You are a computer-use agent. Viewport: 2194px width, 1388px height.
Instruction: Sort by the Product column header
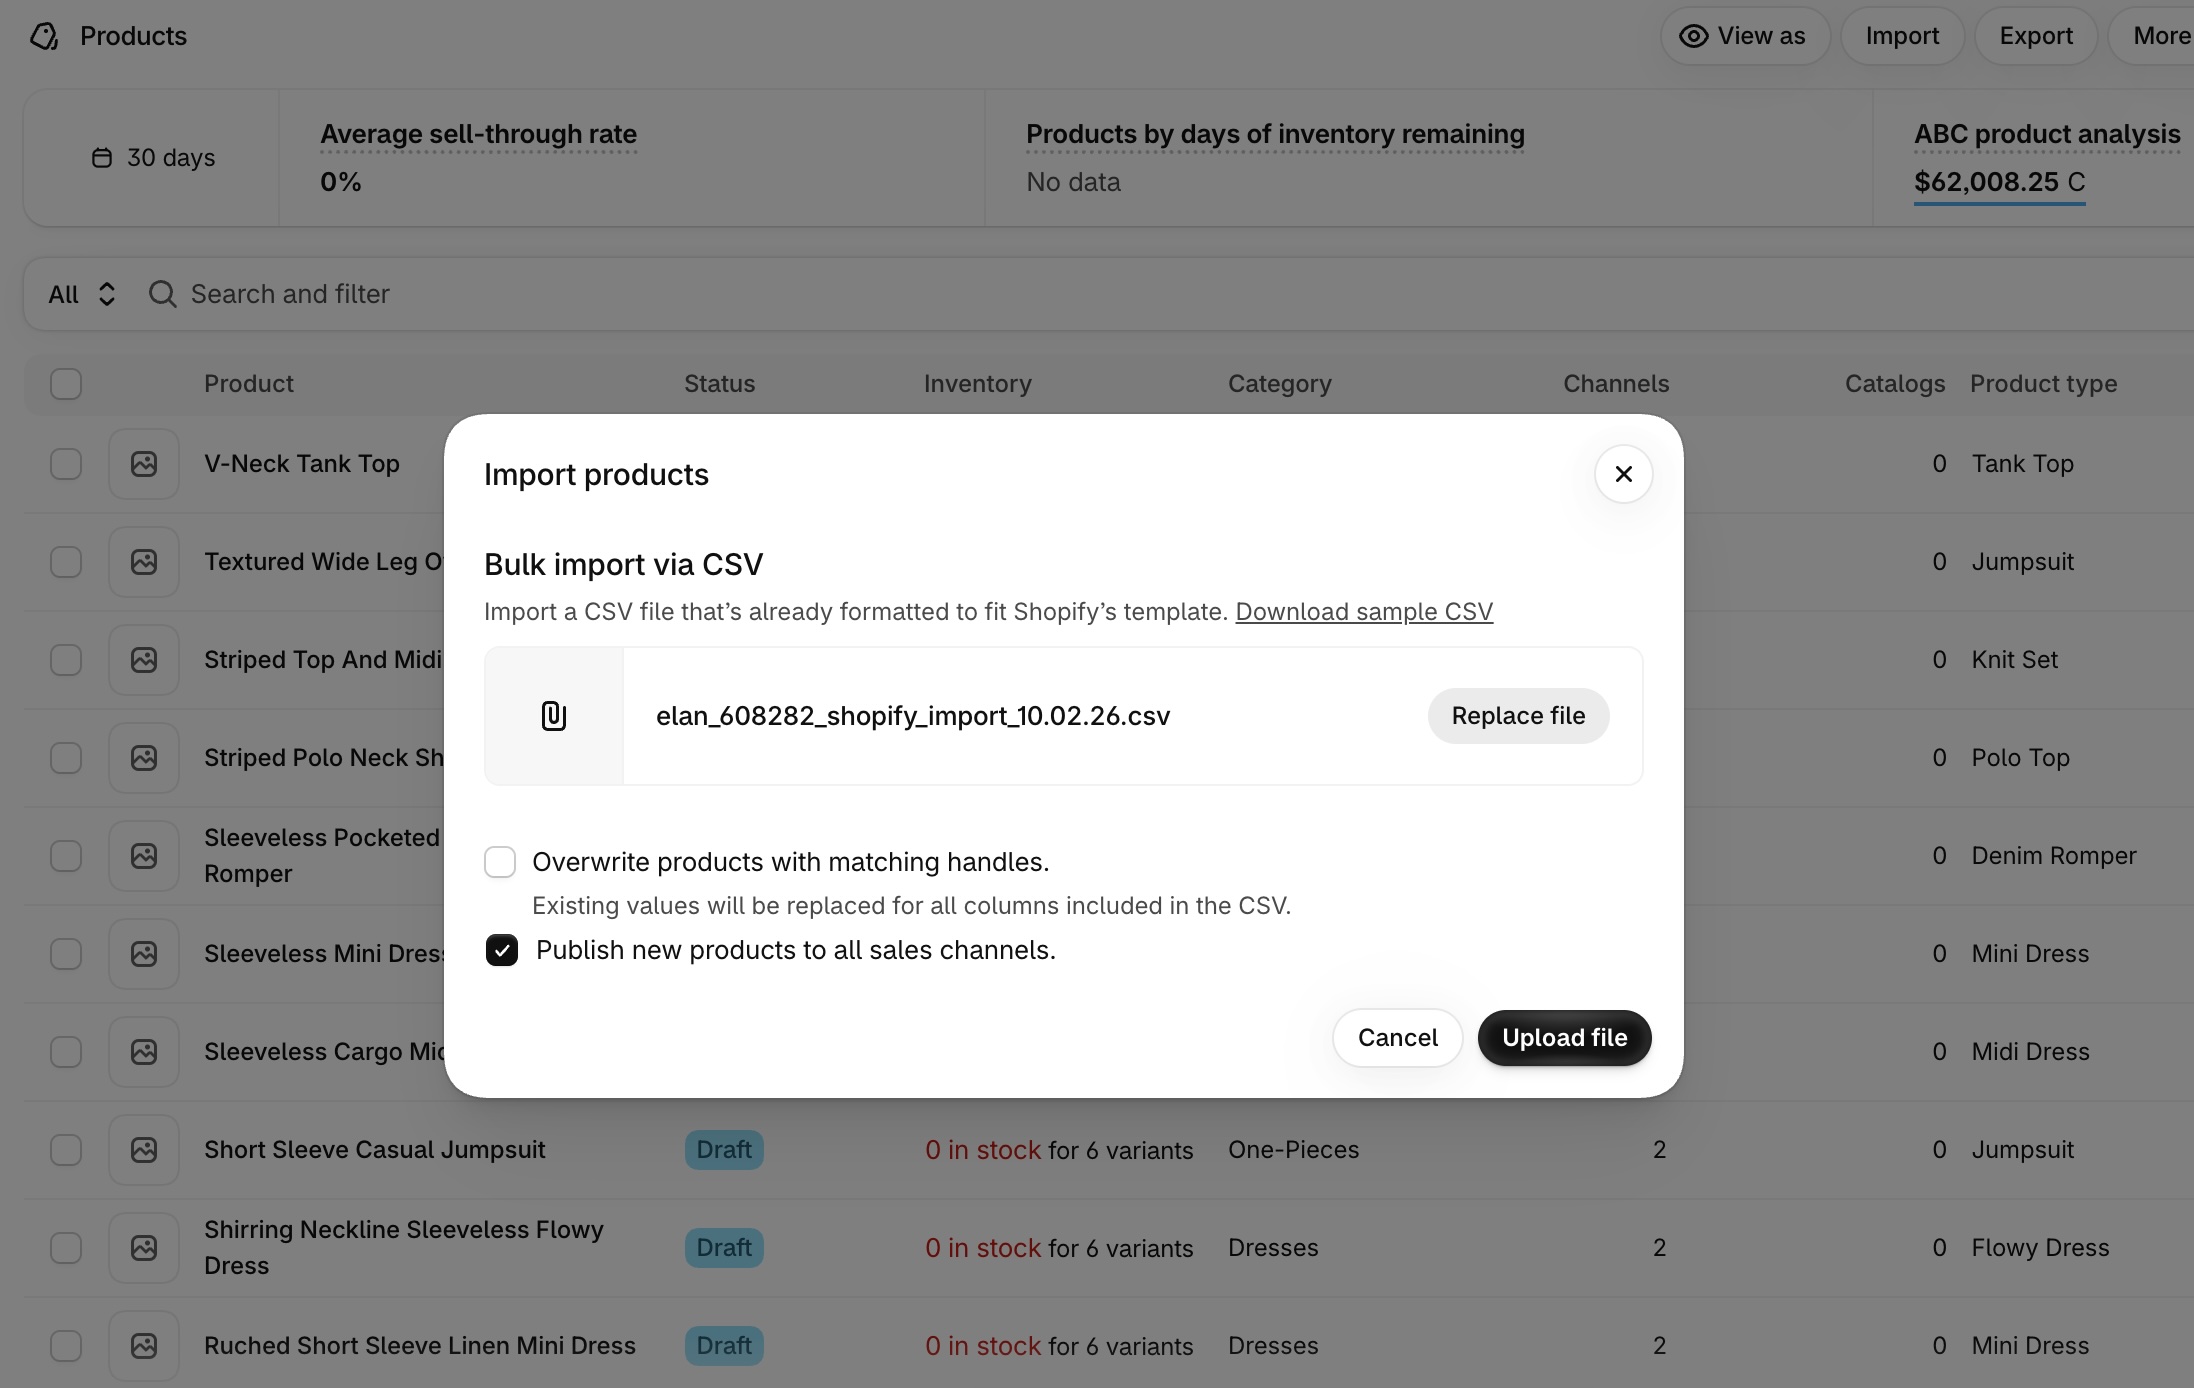(x=248, y=384)
